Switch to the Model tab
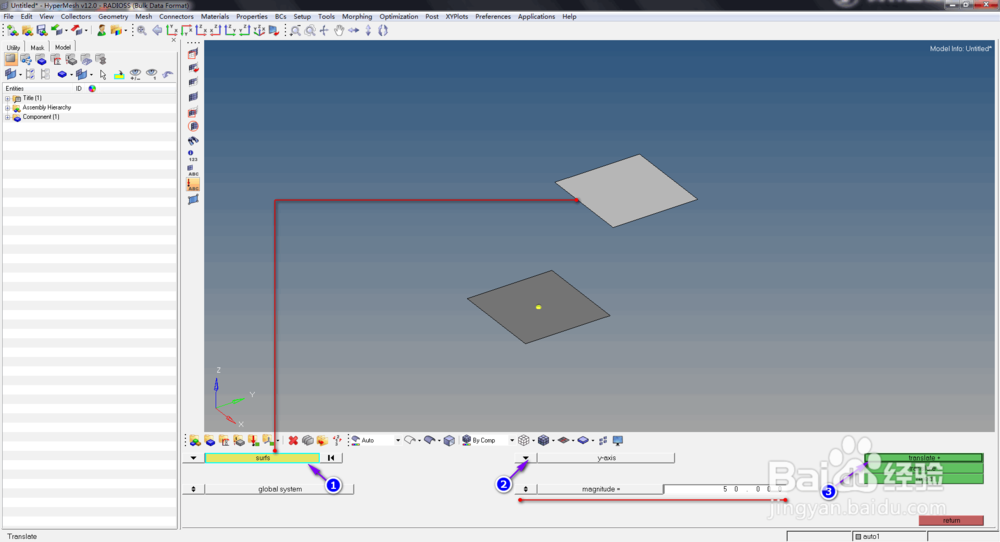 (62, 47)
